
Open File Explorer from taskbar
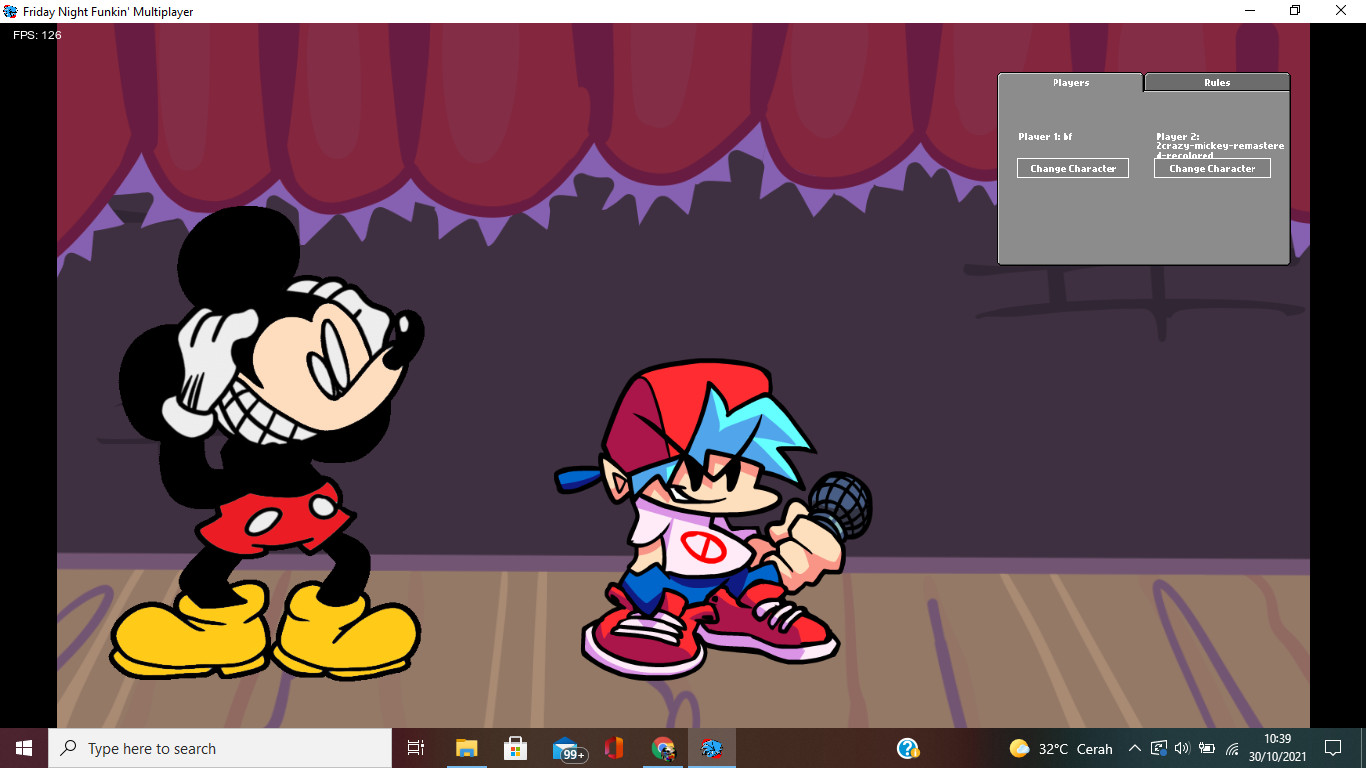(x=466, y=748)
